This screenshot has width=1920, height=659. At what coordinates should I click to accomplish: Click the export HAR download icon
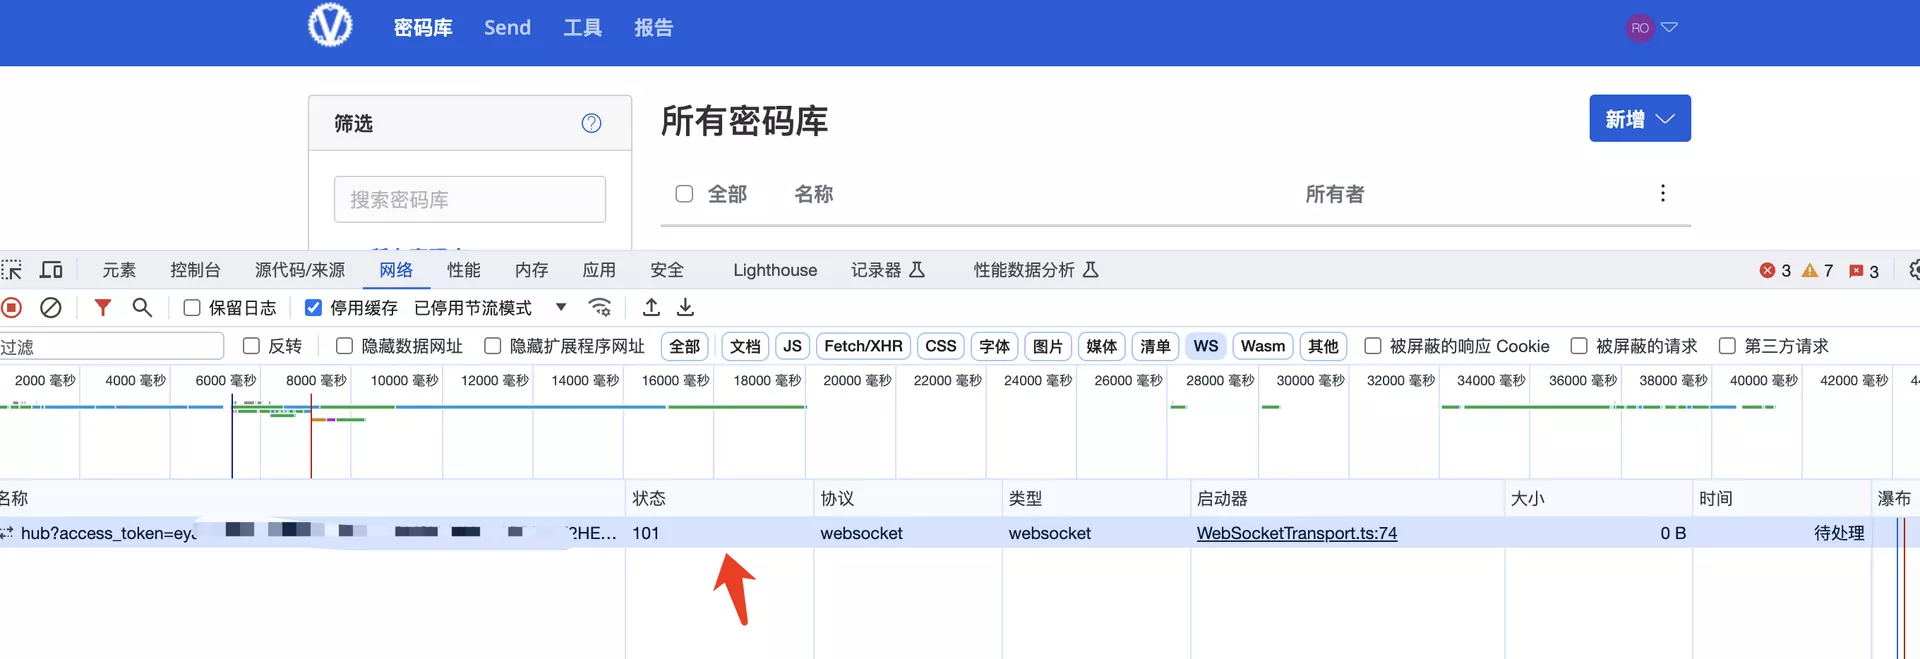686,308
